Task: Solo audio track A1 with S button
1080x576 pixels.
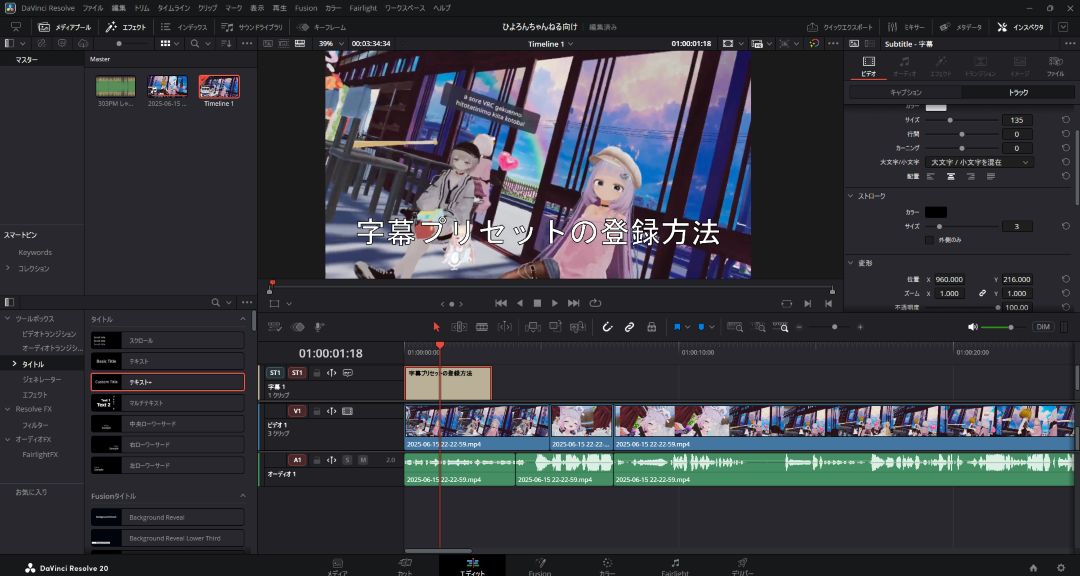Action: tap(347, 460)
